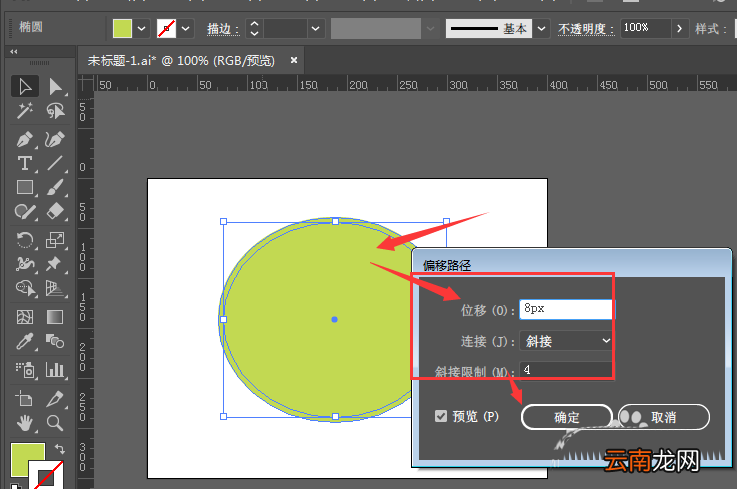The height and width of the screenshot is (489, 737).
Task: Select the Pen tool
Action: pyautogui.click(x=25, y=139)
